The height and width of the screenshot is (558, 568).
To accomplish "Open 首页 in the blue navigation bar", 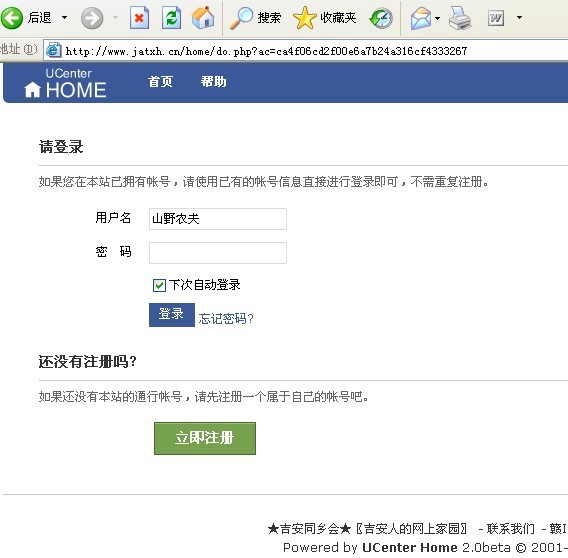I will coord(160,82).
